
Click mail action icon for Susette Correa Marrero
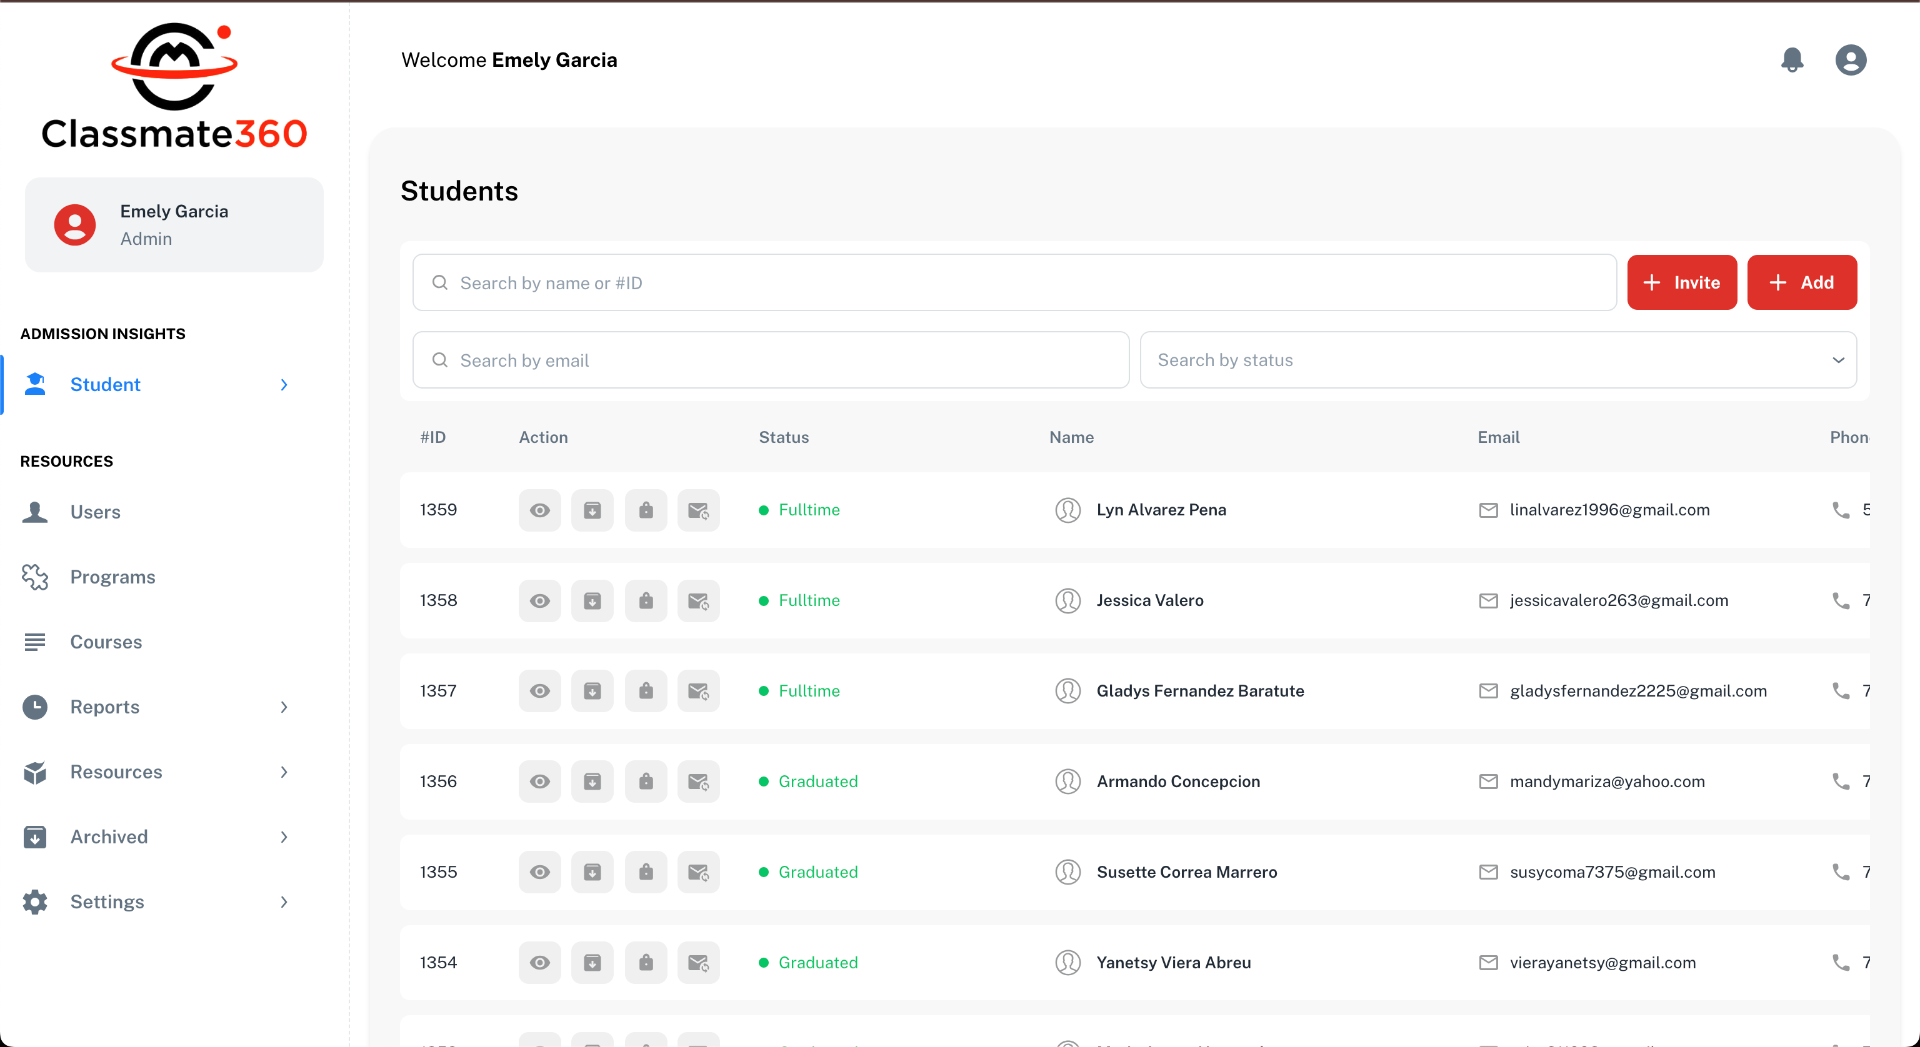[x=699, y=872]
